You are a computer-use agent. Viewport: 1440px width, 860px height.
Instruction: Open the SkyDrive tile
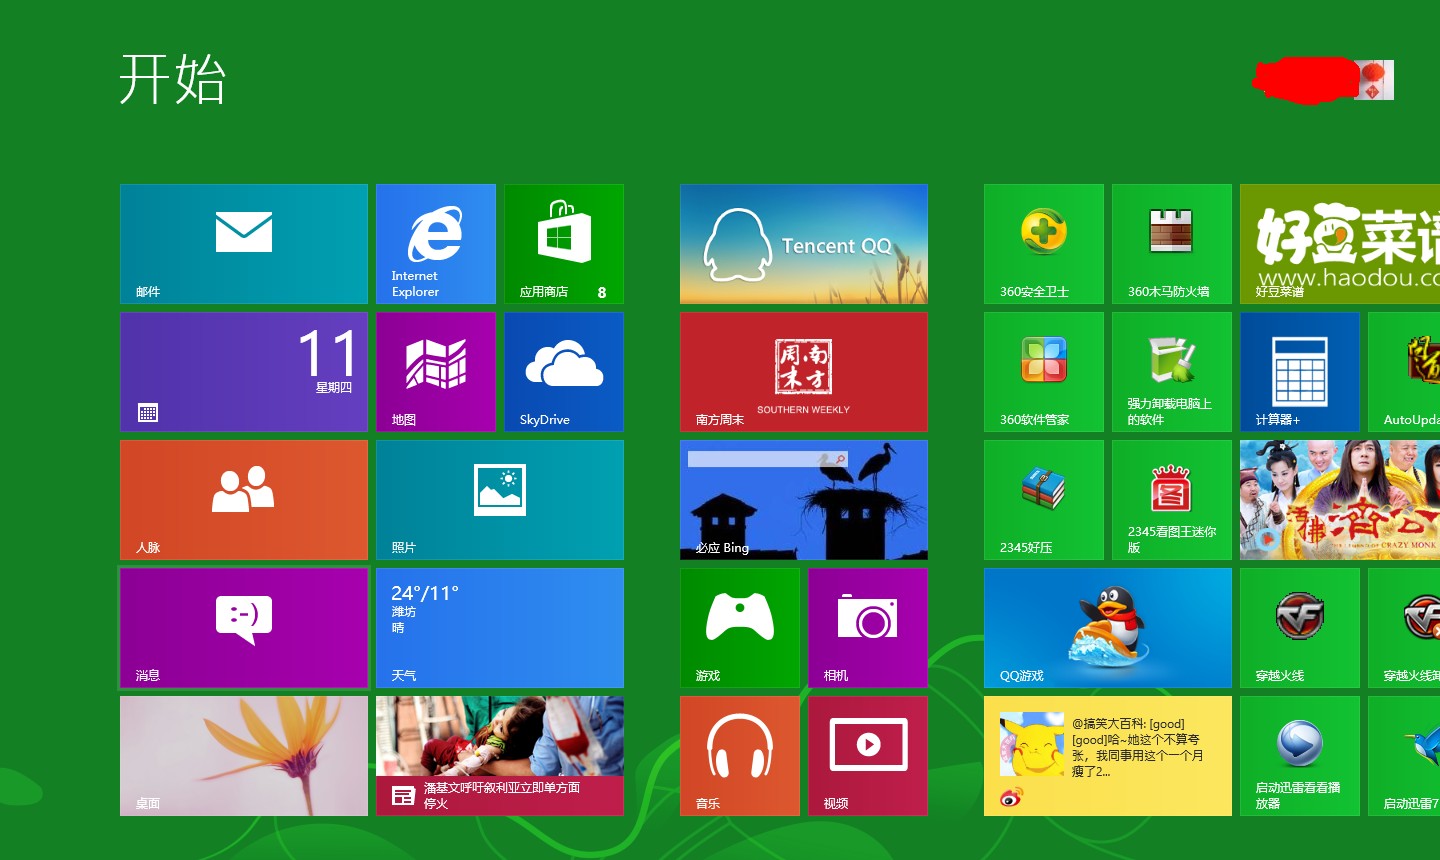(x=564, y=372)
